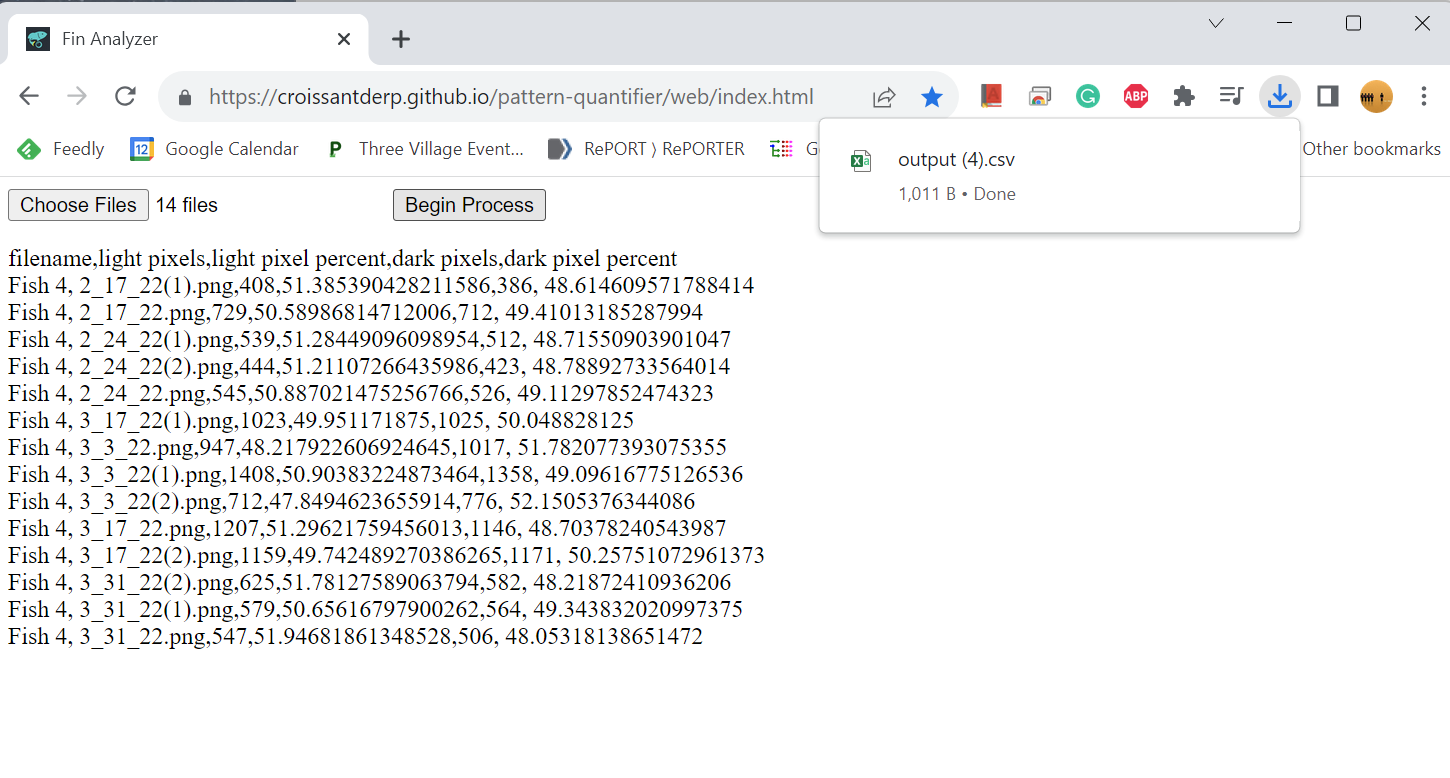Open the Chrome extensions puzzle menu
The image size is (1450, 778).
[1183, 96]
